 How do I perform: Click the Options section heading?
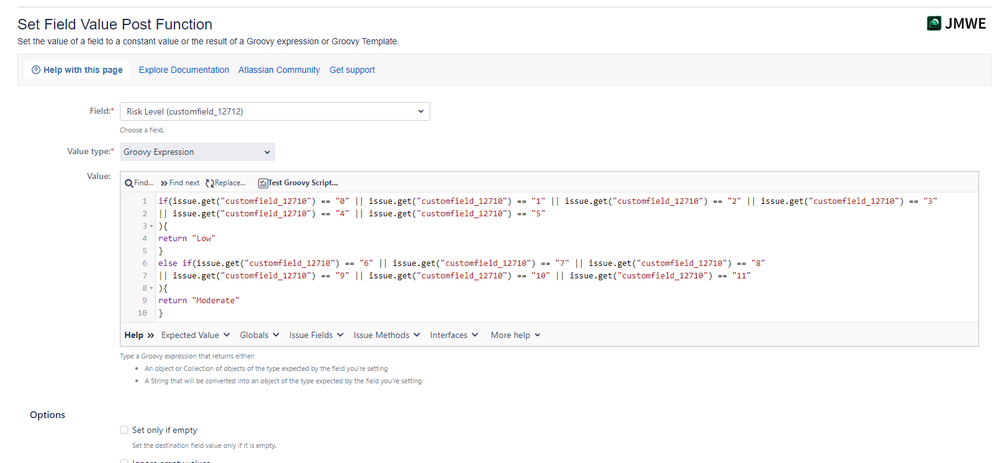click(x=47, y=415)
